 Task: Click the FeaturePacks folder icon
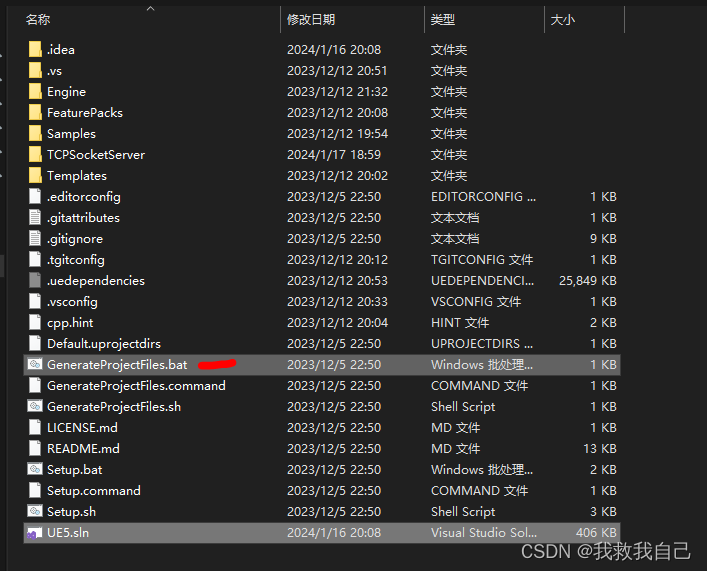point(35,112)
